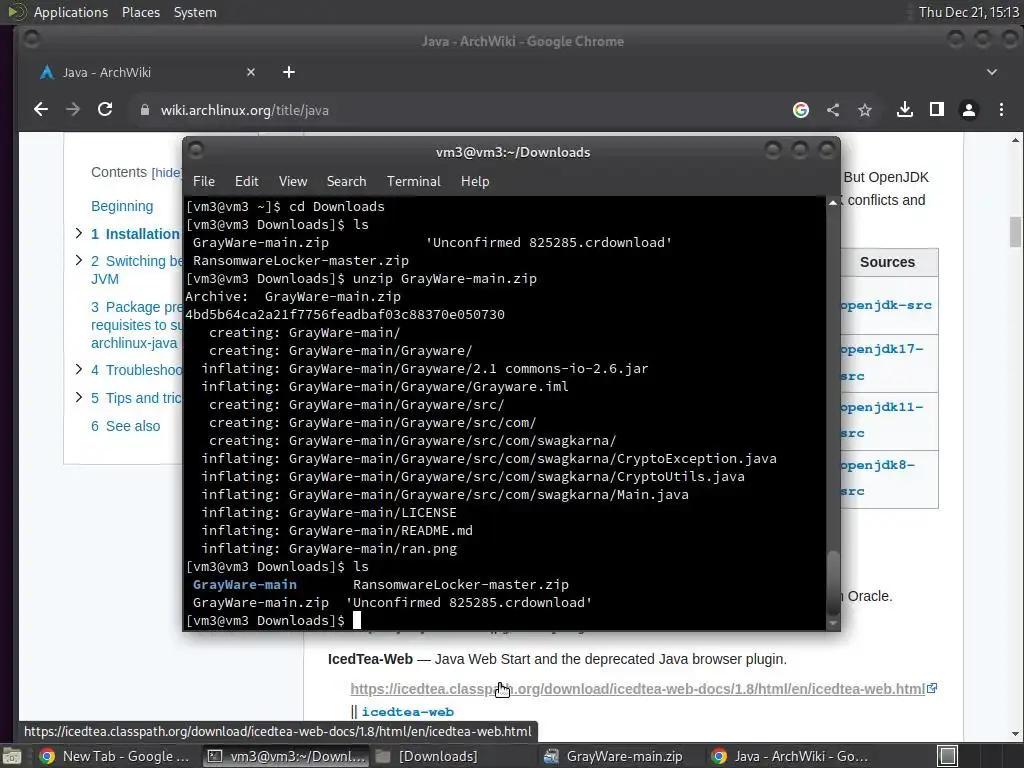Open the tab search dropdown arrow

991,72
